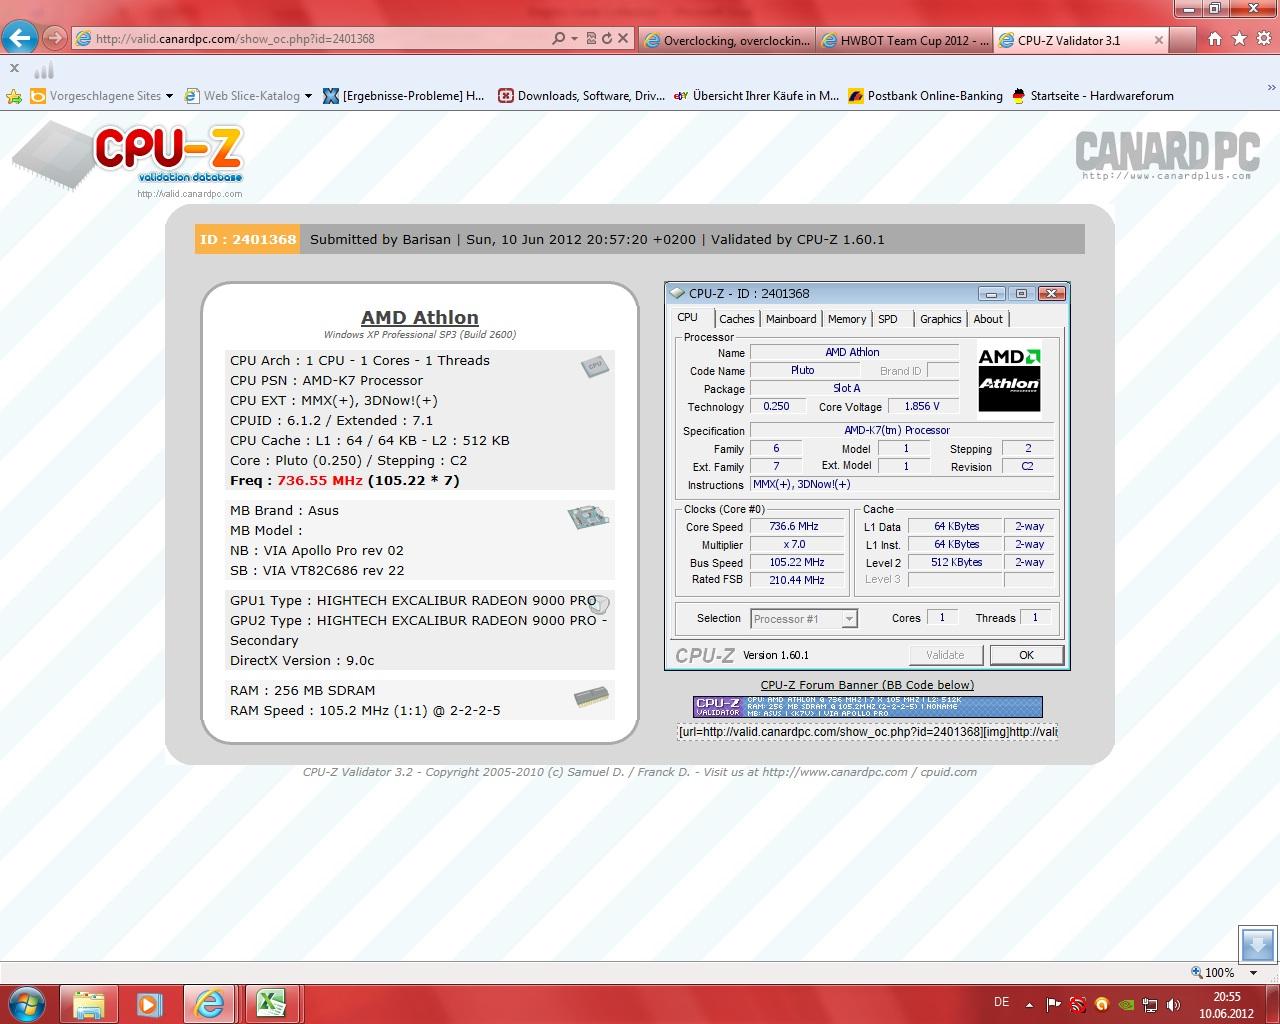Click the forum banner image

(x=868, y=707)
